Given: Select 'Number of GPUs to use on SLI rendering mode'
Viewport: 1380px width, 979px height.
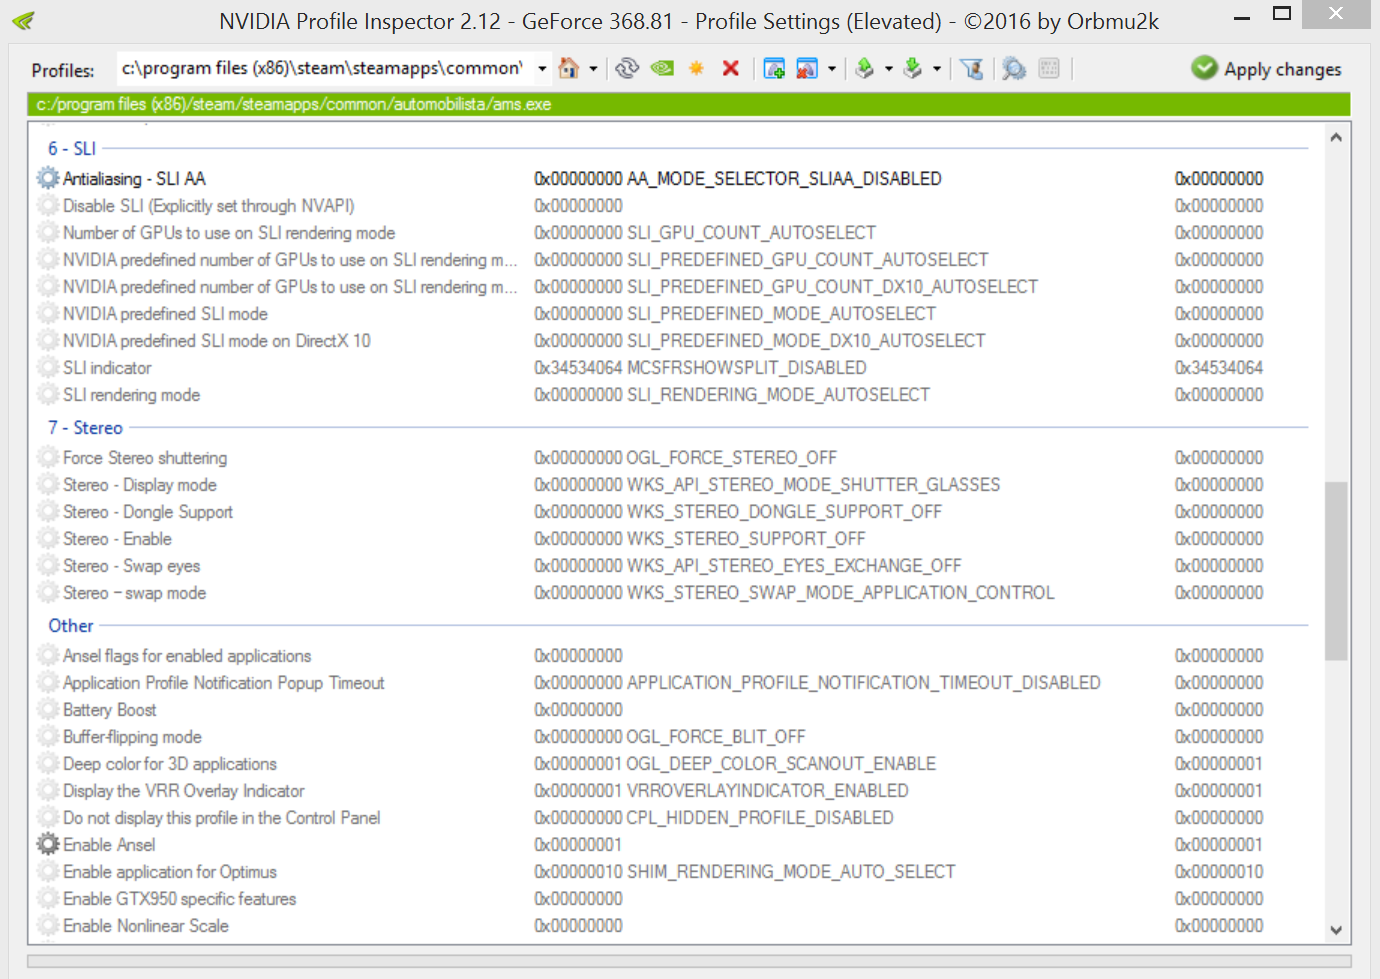Looking at the screenshot, I should 229,232.
